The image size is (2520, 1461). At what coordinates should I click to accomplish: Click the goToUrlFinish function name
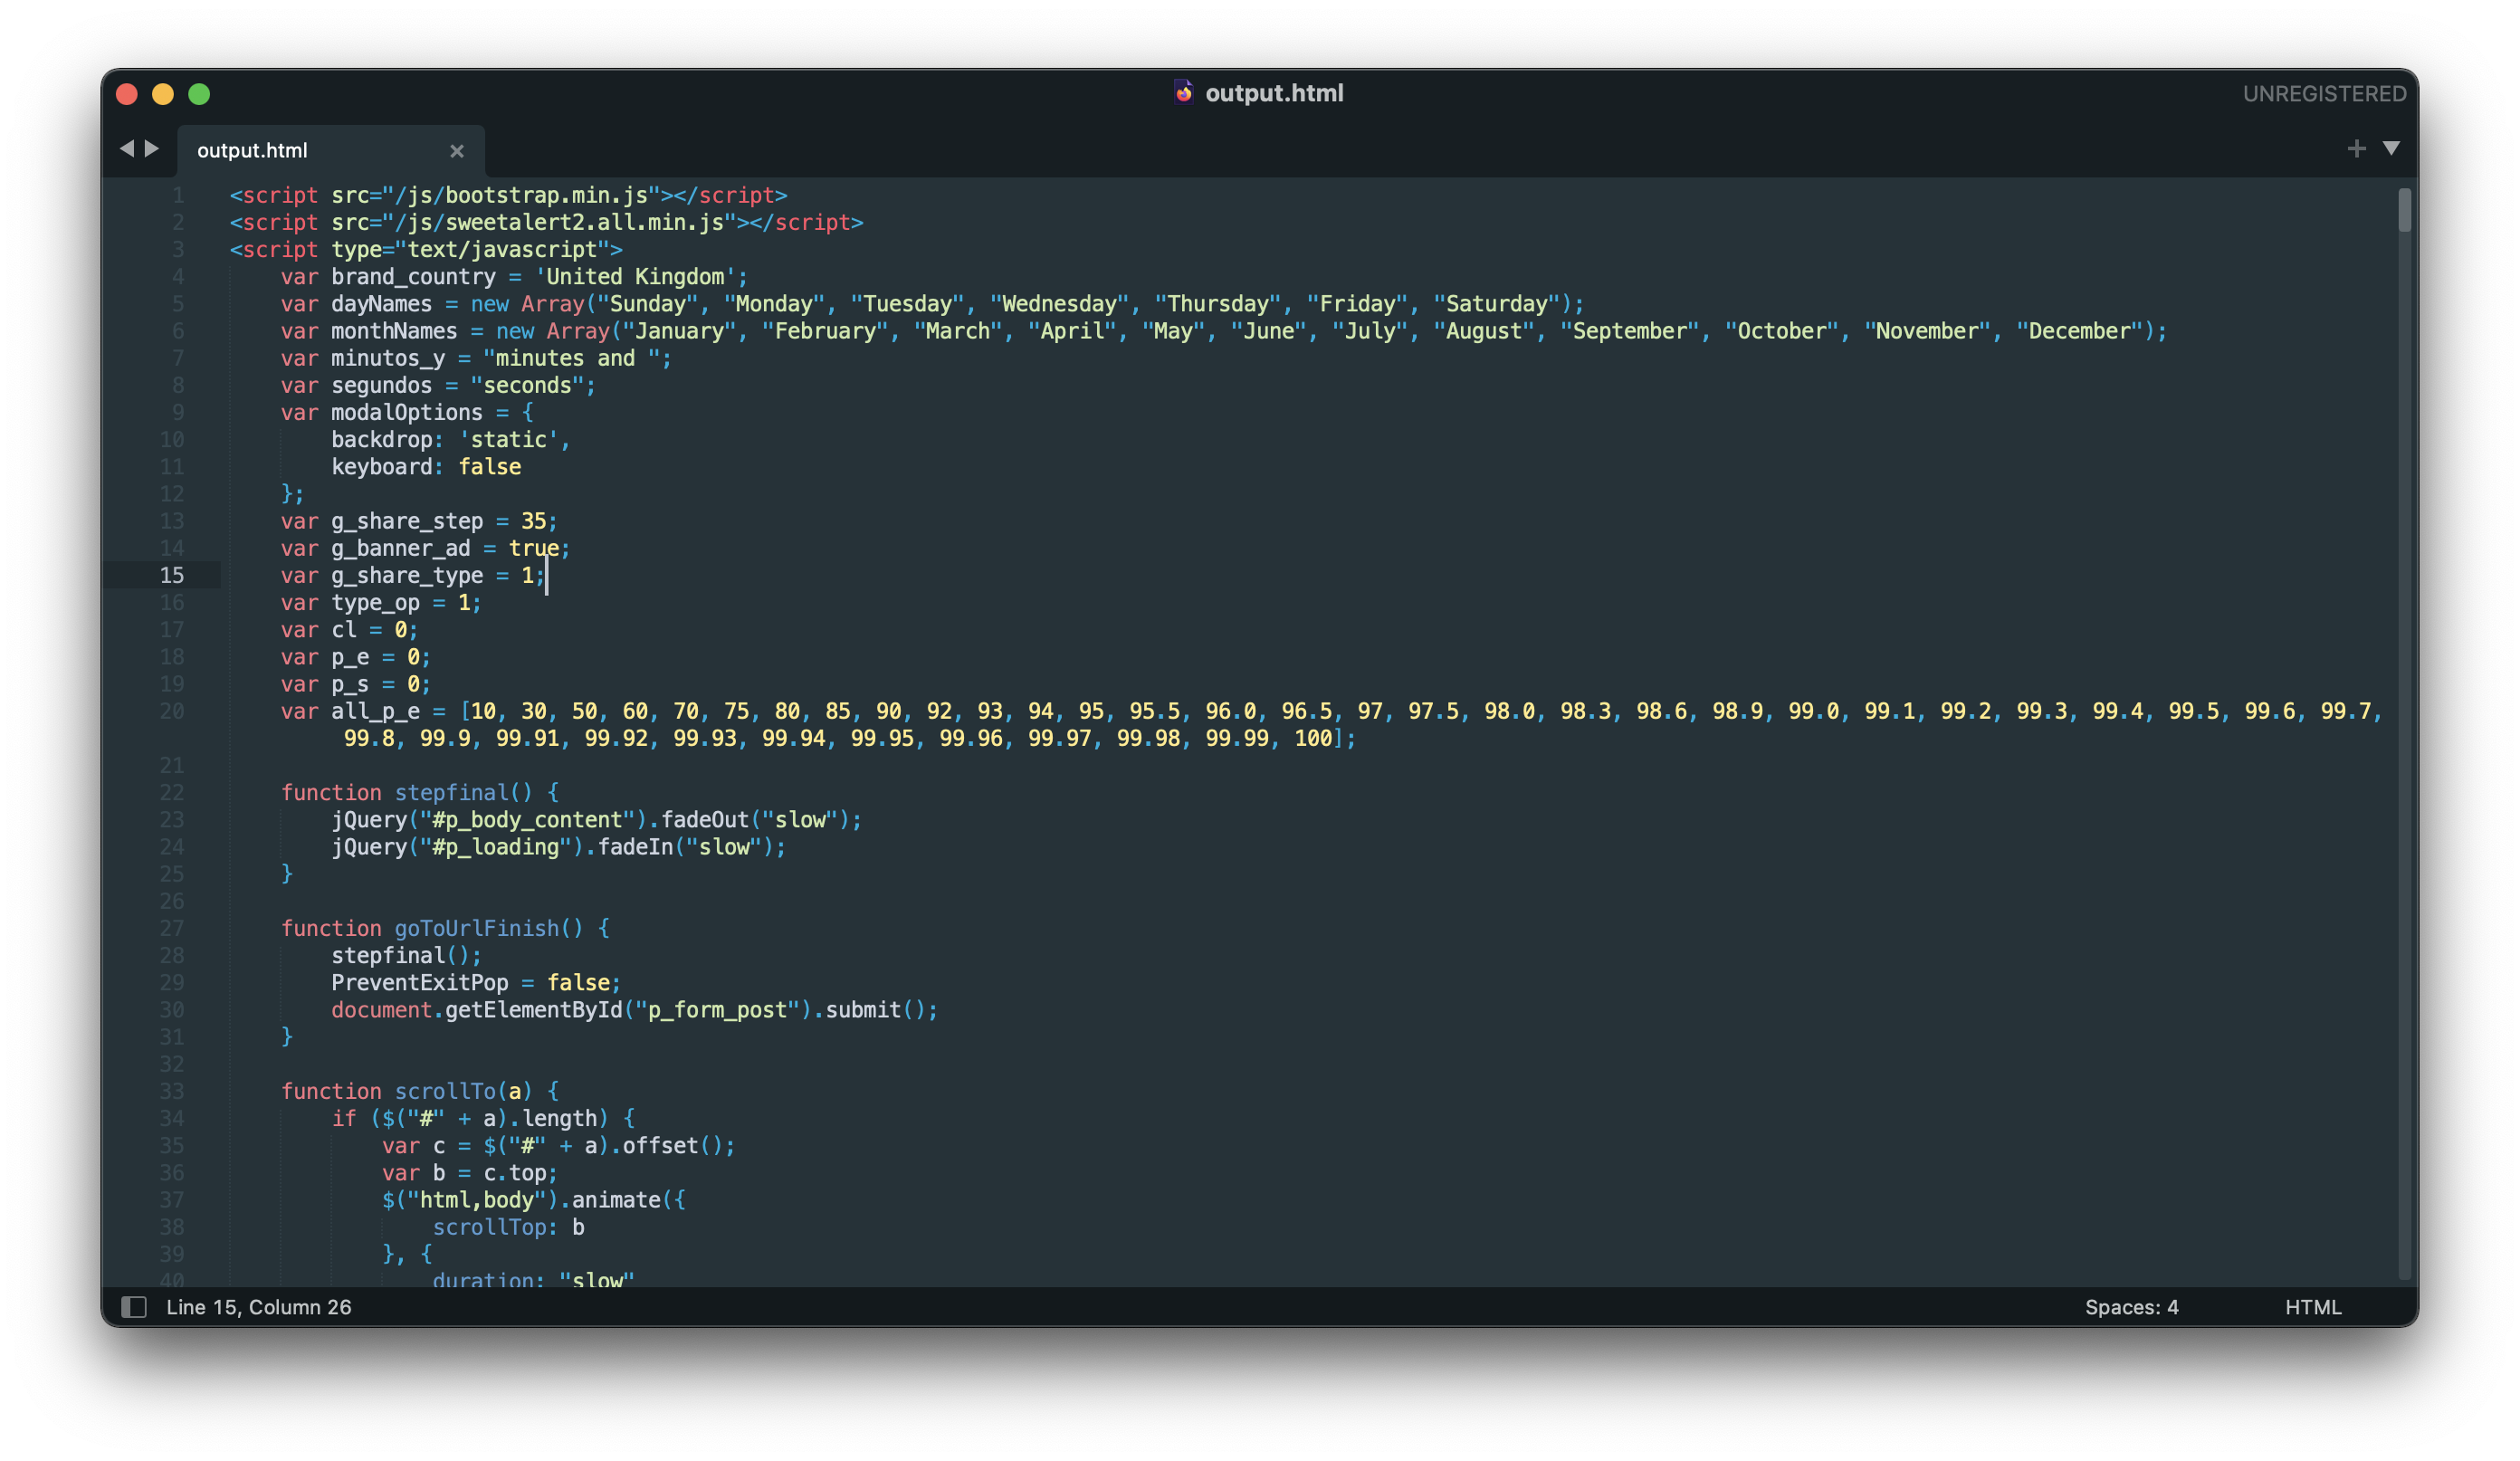477,928
